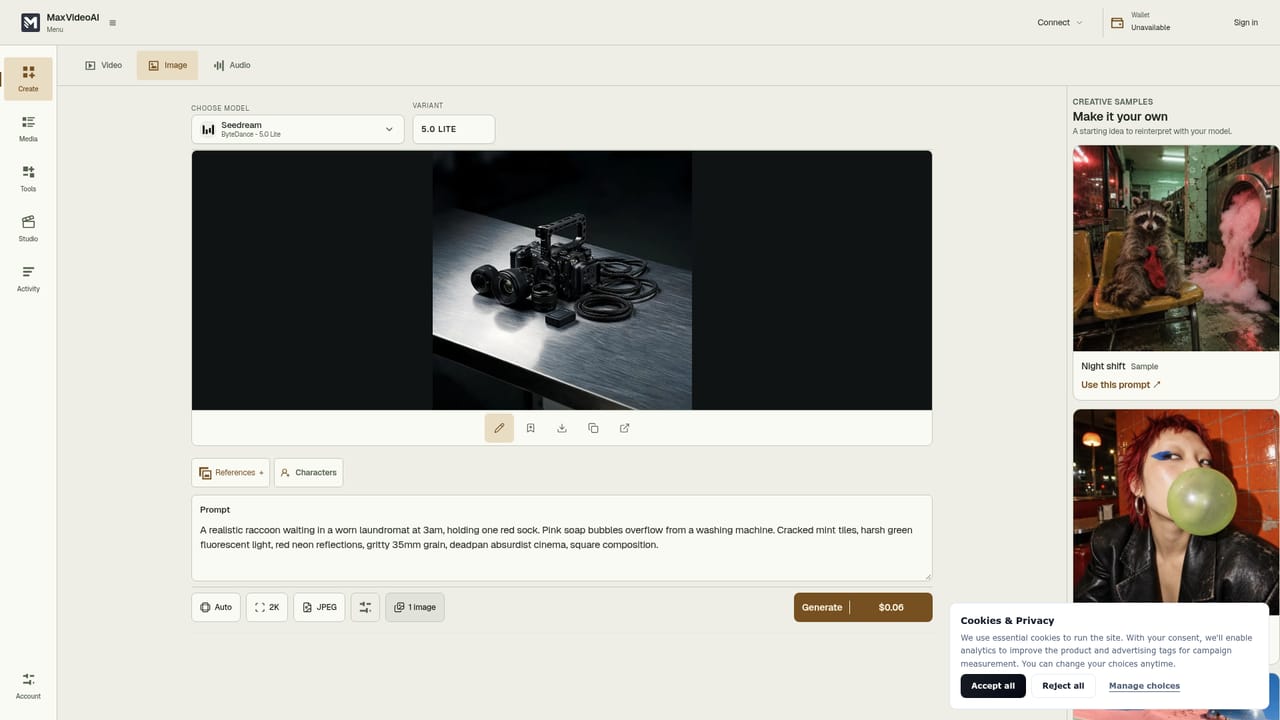The height and width of the screenshot is (720, 1280).
Task: Open the Characters button
Action: (x=309, y=473)
